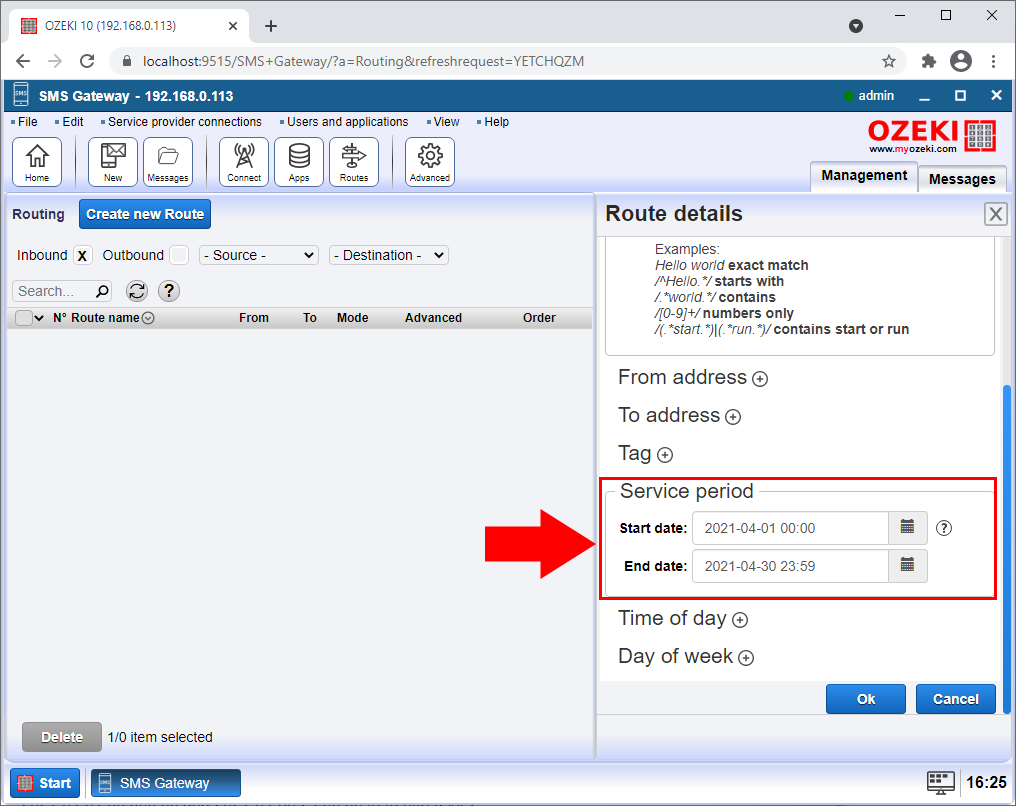Viewport: 1016px width, 806px height.
Task: Click the Create new Route button
Action: tap(145, 214)
